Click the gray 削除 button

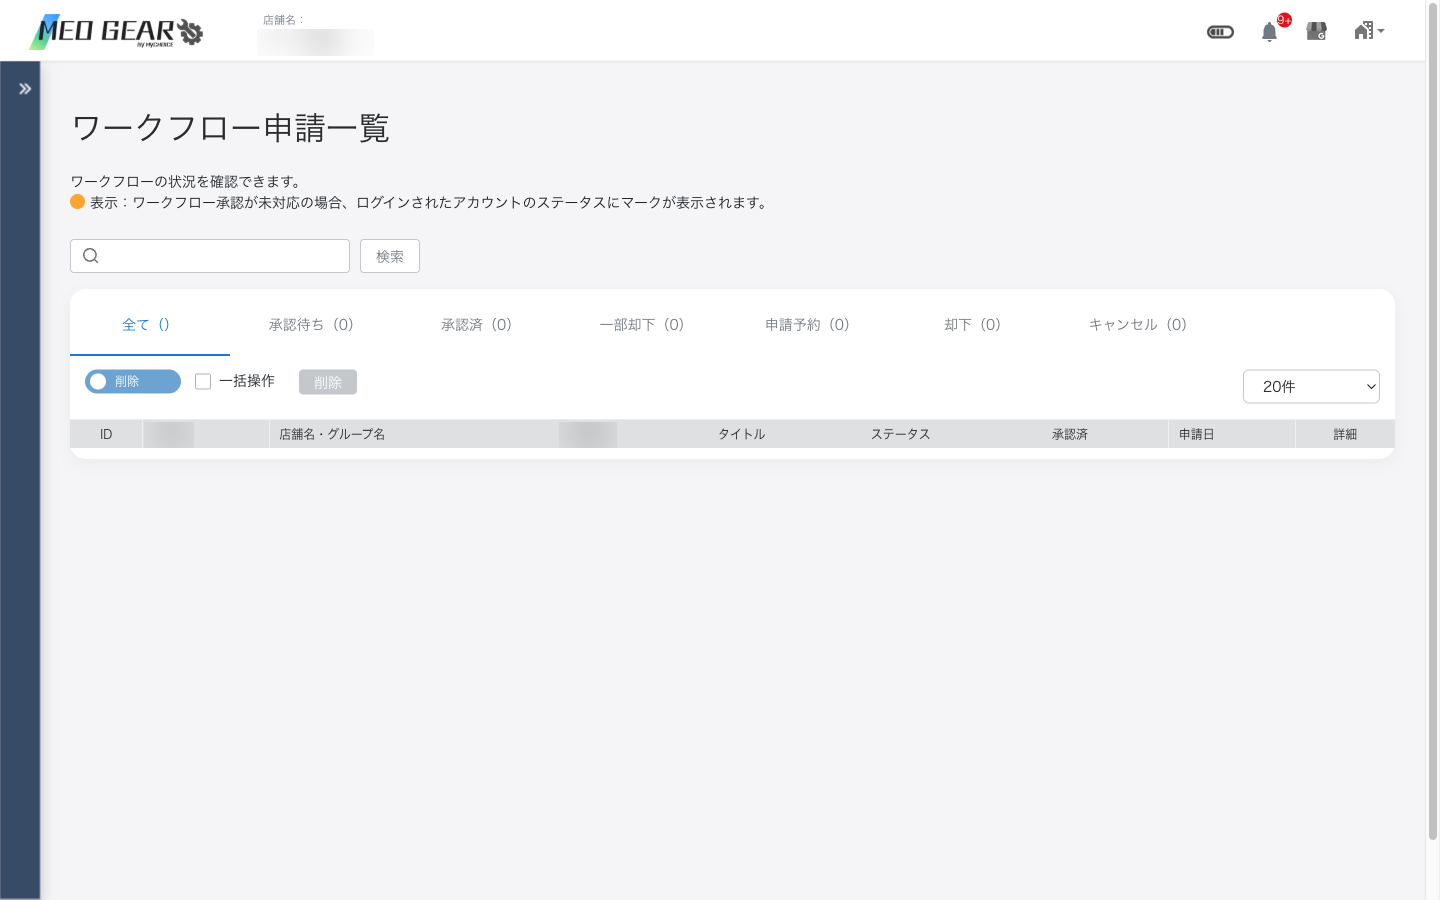(328, 382)
